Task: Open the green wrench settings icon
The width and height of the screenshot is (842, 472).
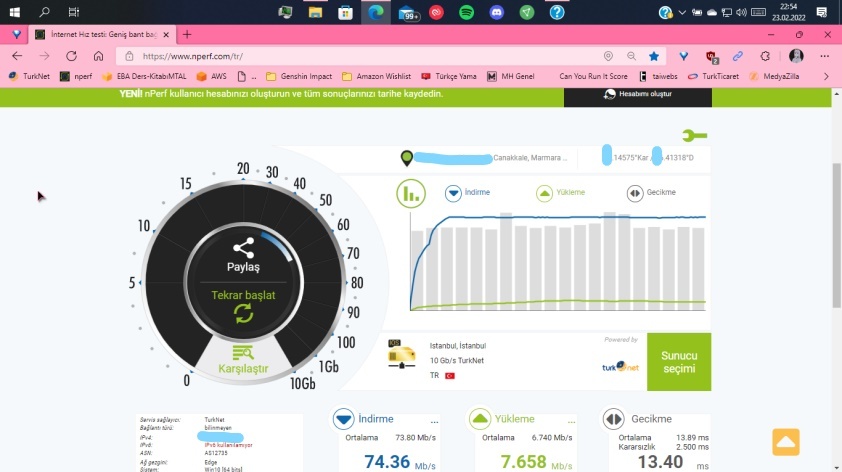Action: tap(694, 136)
